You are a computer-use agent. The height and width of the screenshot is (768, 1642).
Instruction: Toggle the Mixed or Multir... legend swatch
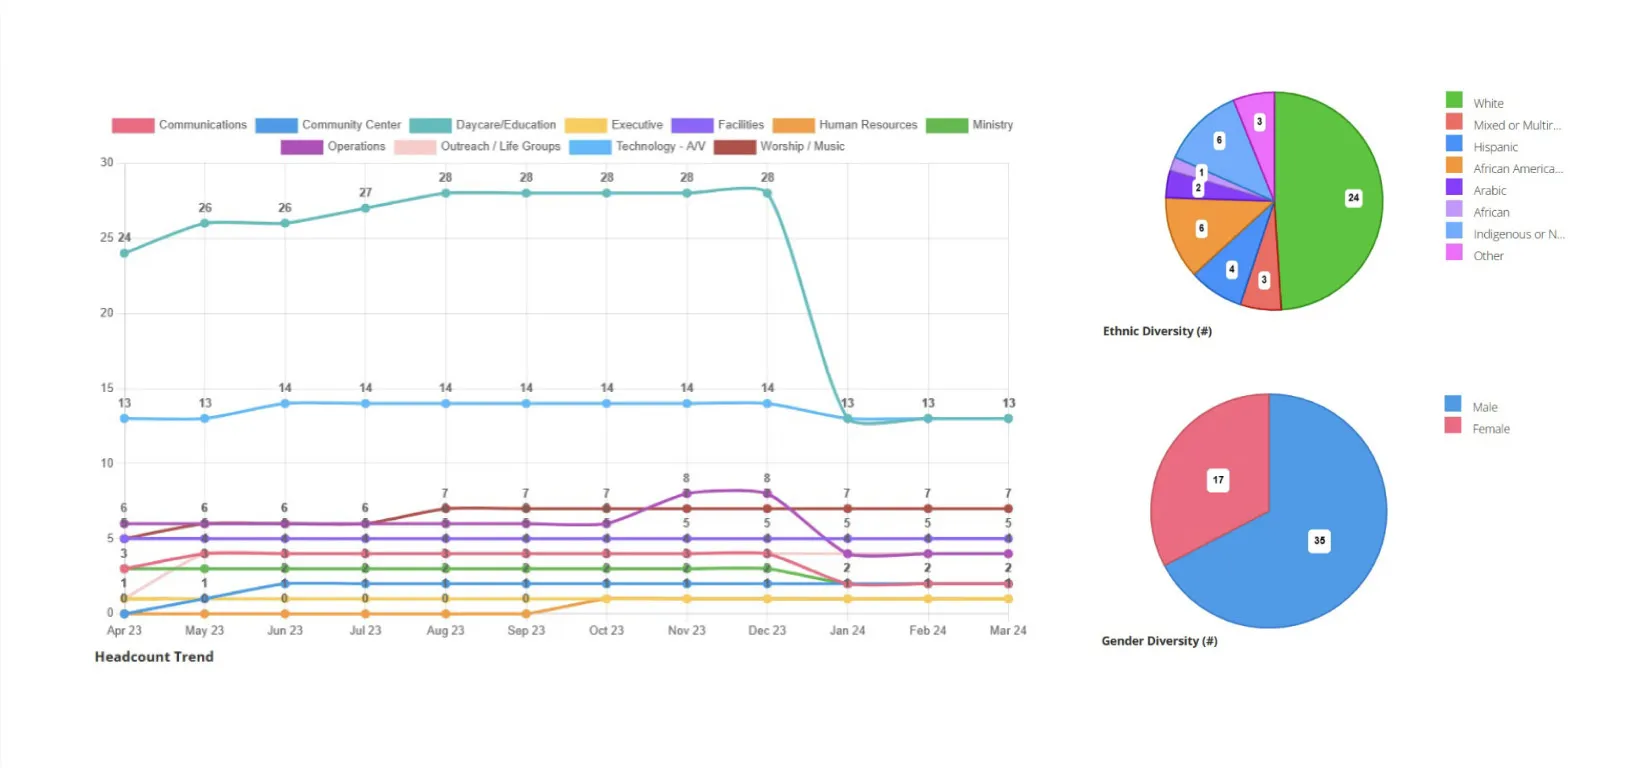coord(1454,122)
